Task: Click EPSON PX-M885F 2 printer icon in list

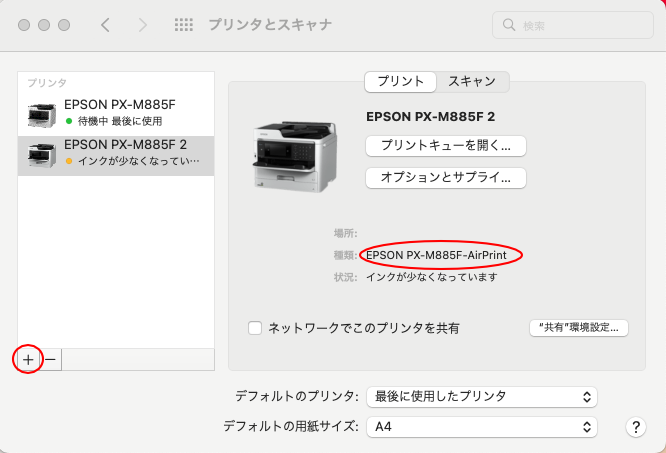Action: pos(42,155)
